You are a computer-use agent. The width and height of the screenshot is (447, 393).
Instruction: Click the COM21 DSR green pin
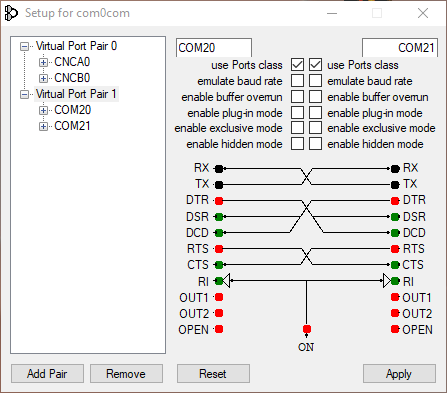[x=395, y=217]
